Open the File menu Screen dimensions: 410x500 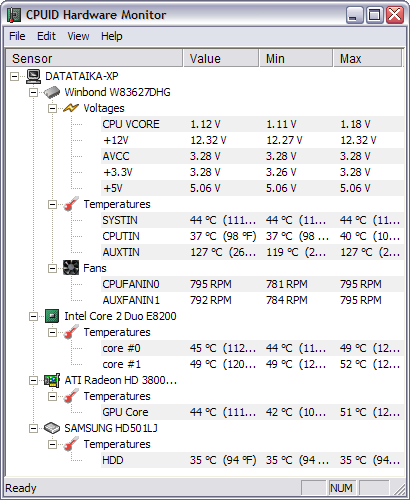[17, 36]
